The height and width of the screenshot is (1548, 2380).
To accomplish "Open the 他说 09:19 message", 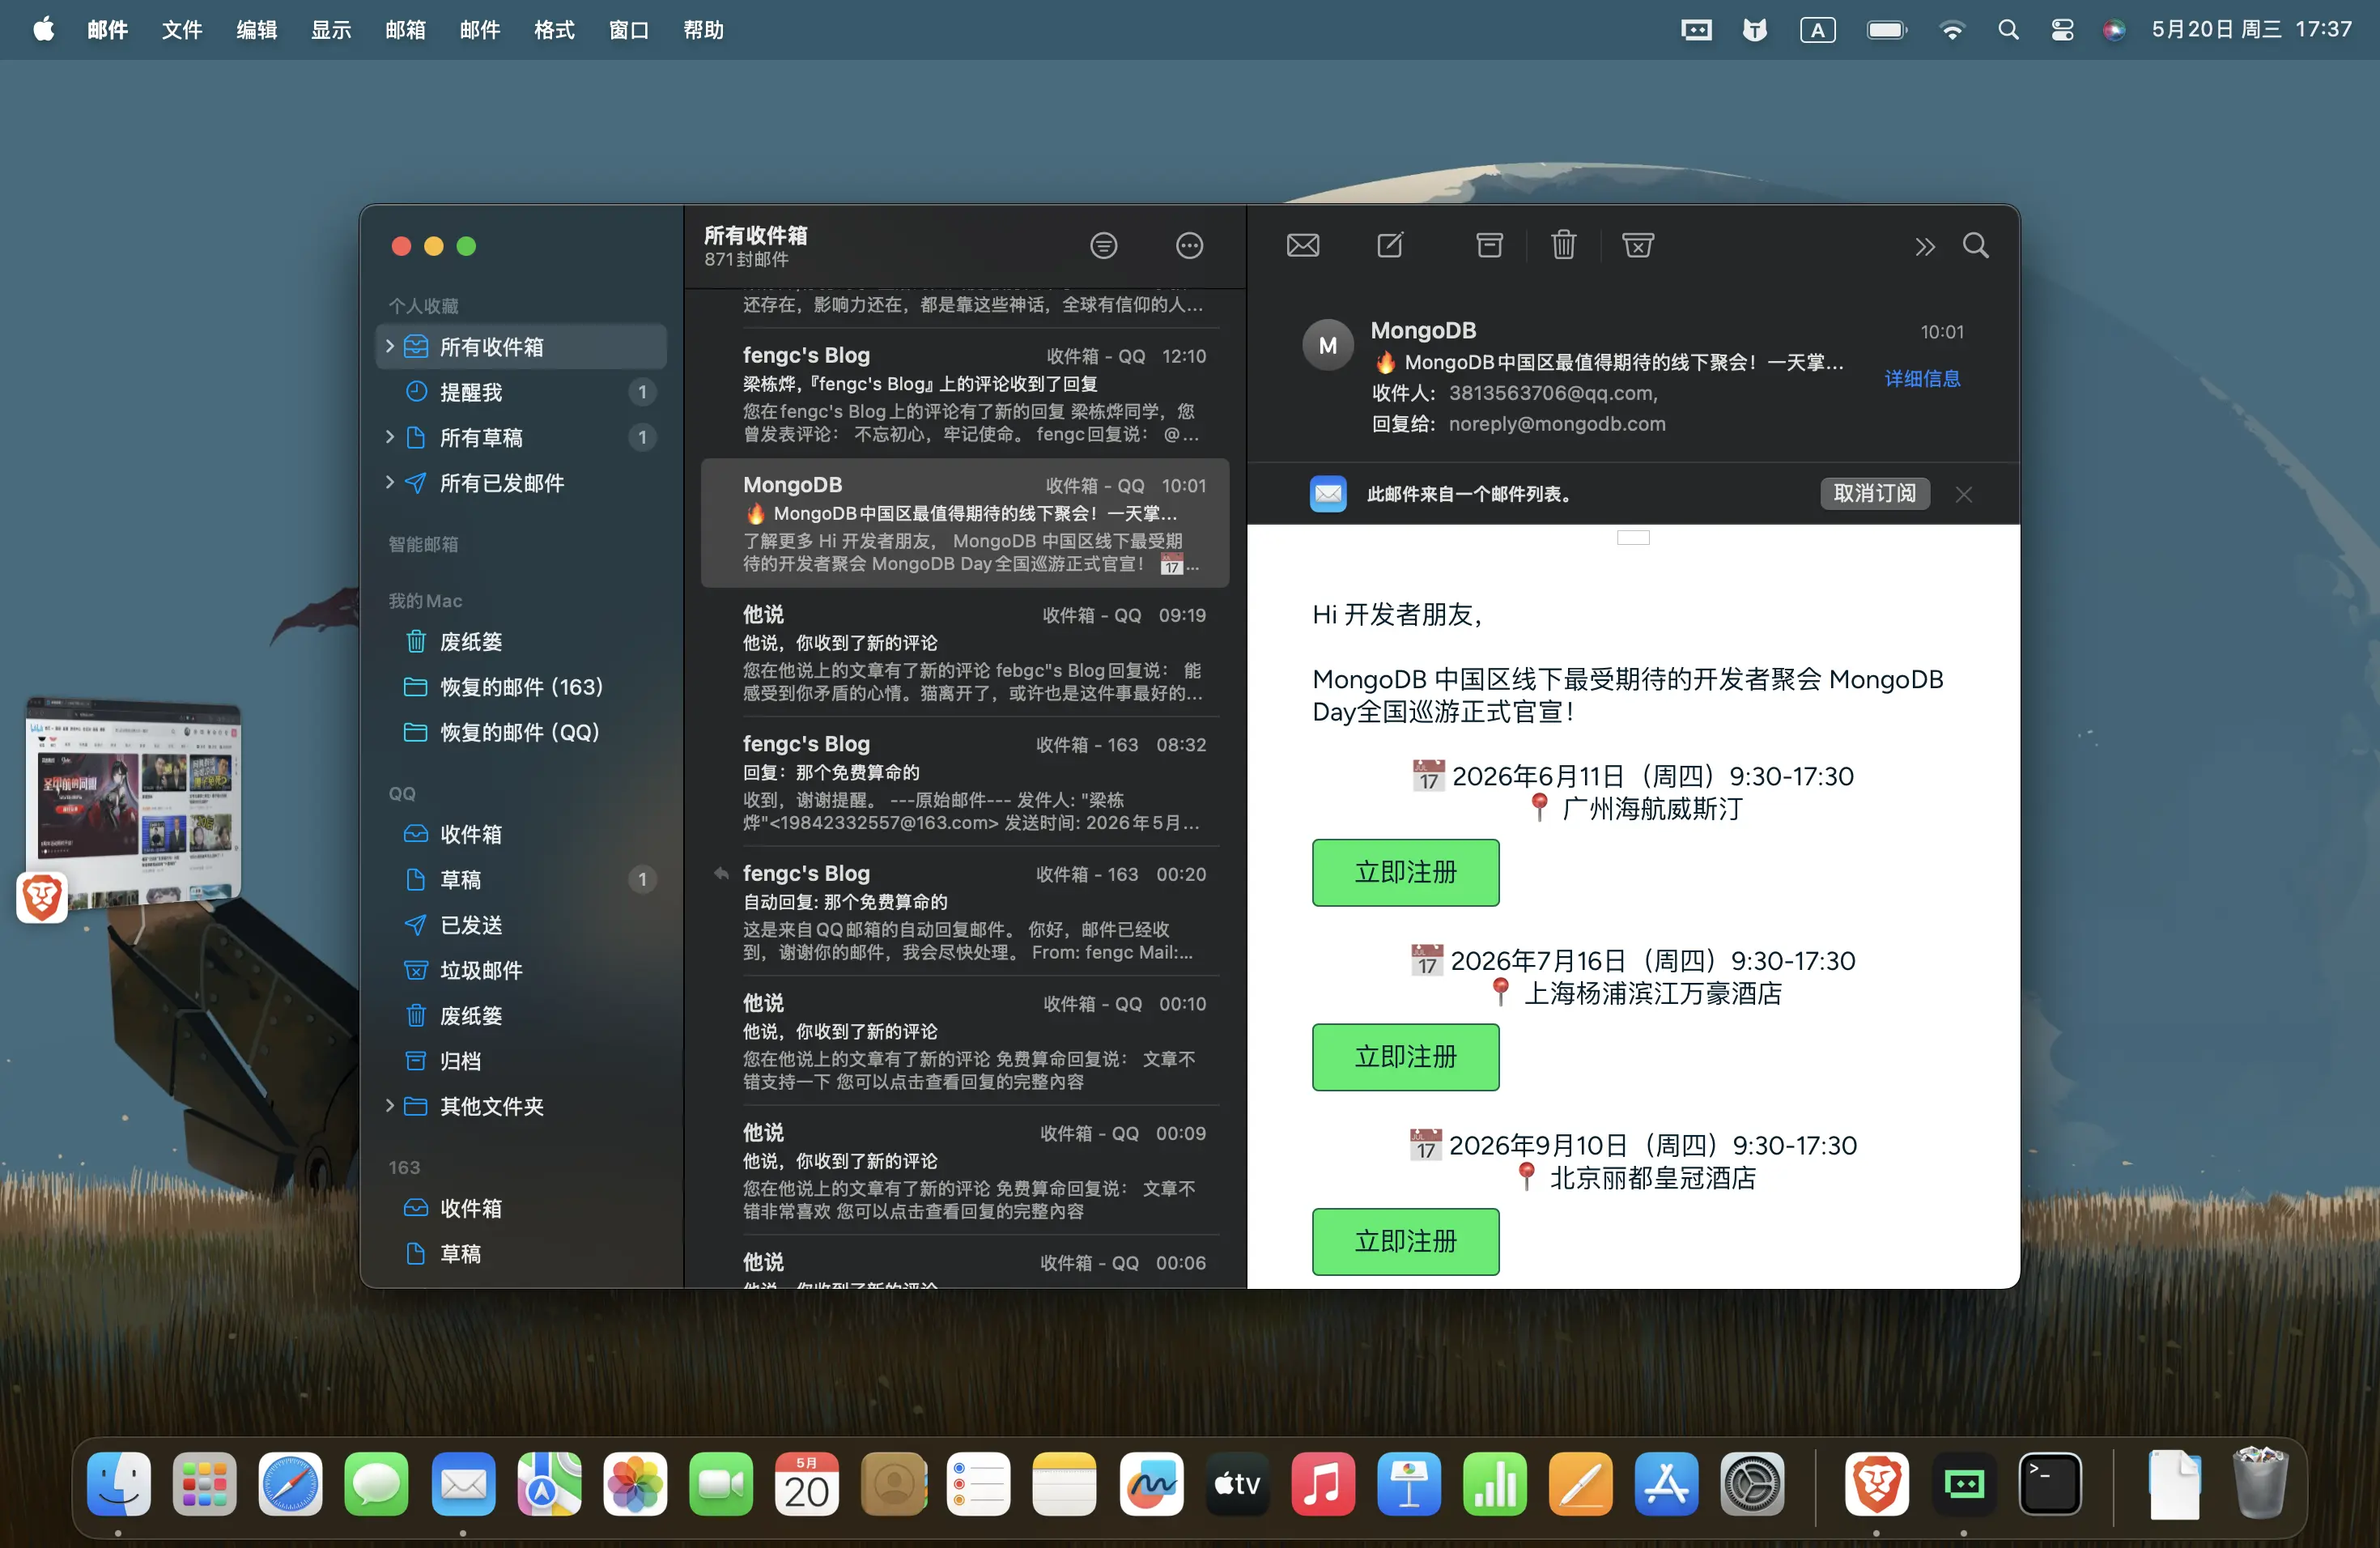I will (x=965, y=653).
